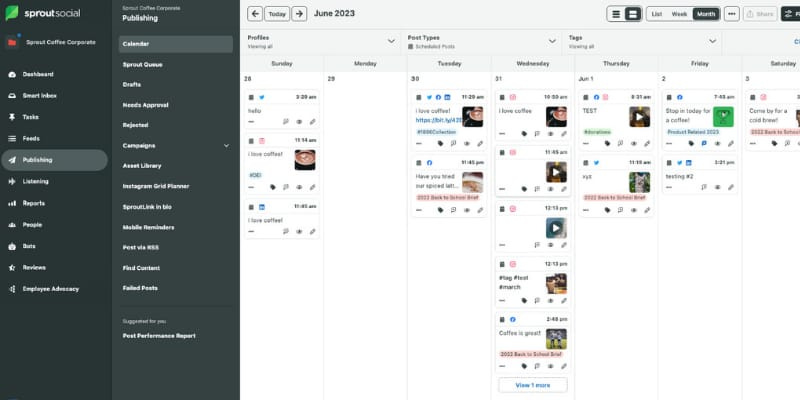Toggle eye icon on 'Have you tried' post

click(x=467, y=210)
